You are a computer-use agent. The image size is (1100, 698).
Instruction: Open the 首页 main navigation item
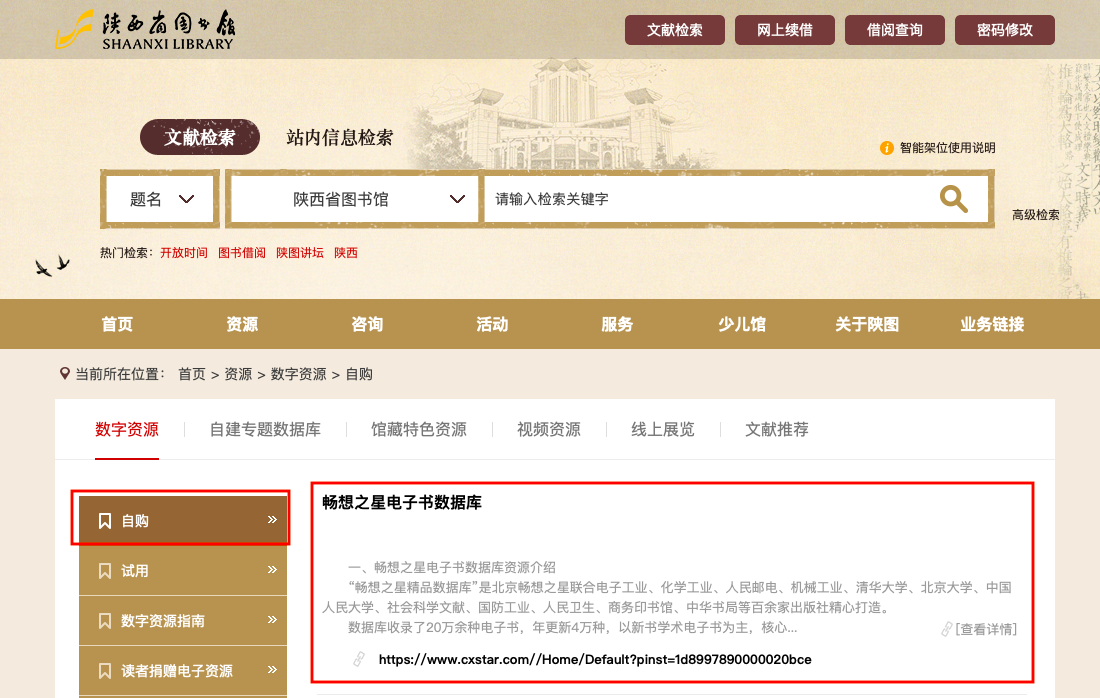117,324
